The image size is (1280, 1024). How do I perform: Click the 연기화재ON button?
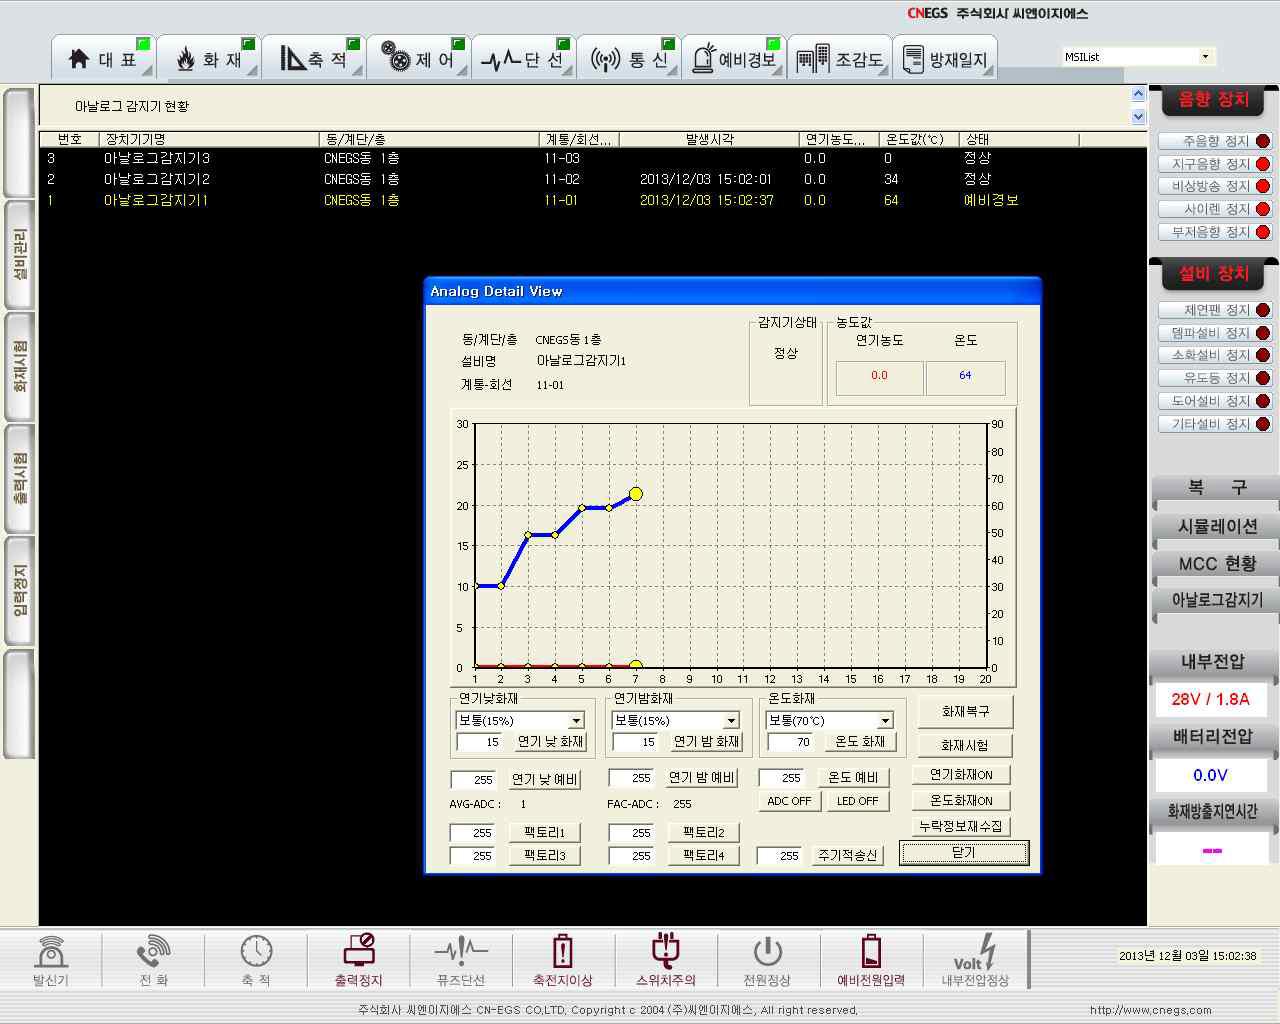tap(961, 775)
